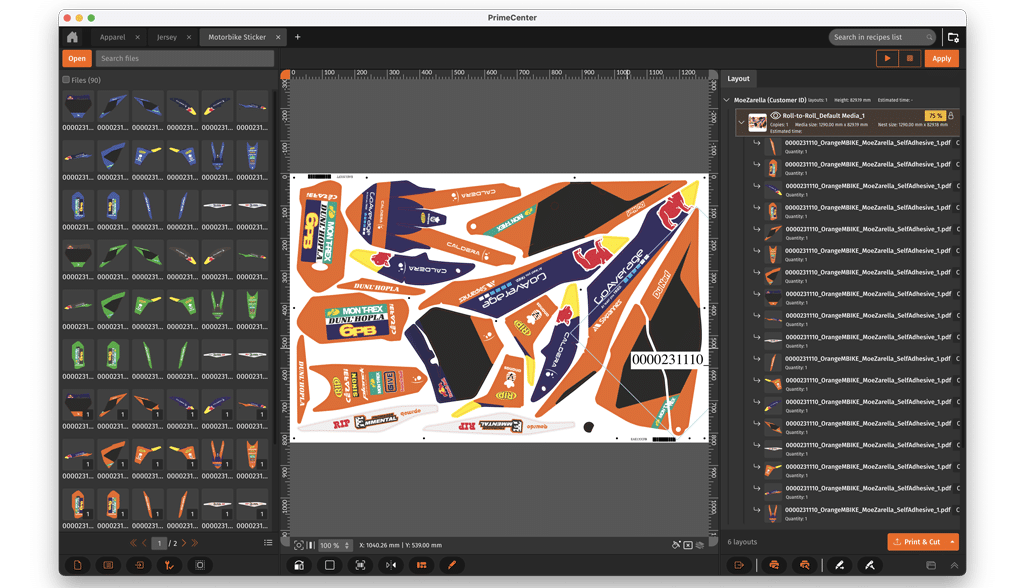Switch to the Jersey tab
Viewport: 1024px width, 588px height.
pyautogui.click(x=167, y=37)
